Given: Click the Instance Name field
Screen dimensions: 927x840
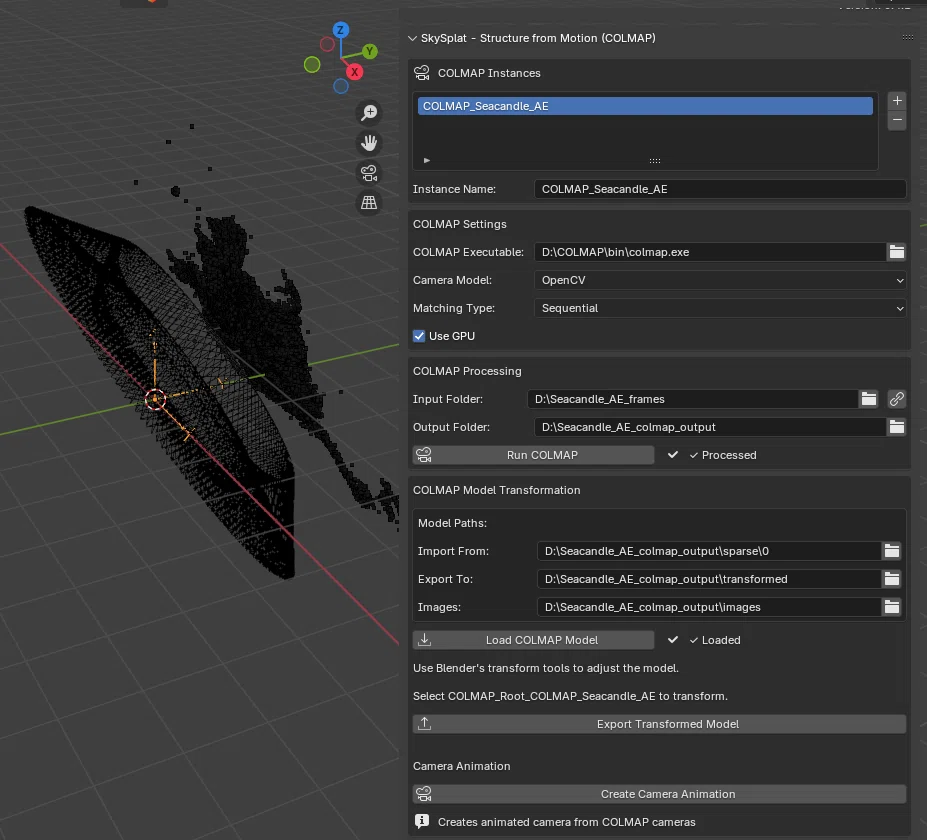Looking at the screenshot, I should pyautogui.click(x=720, y=189).
